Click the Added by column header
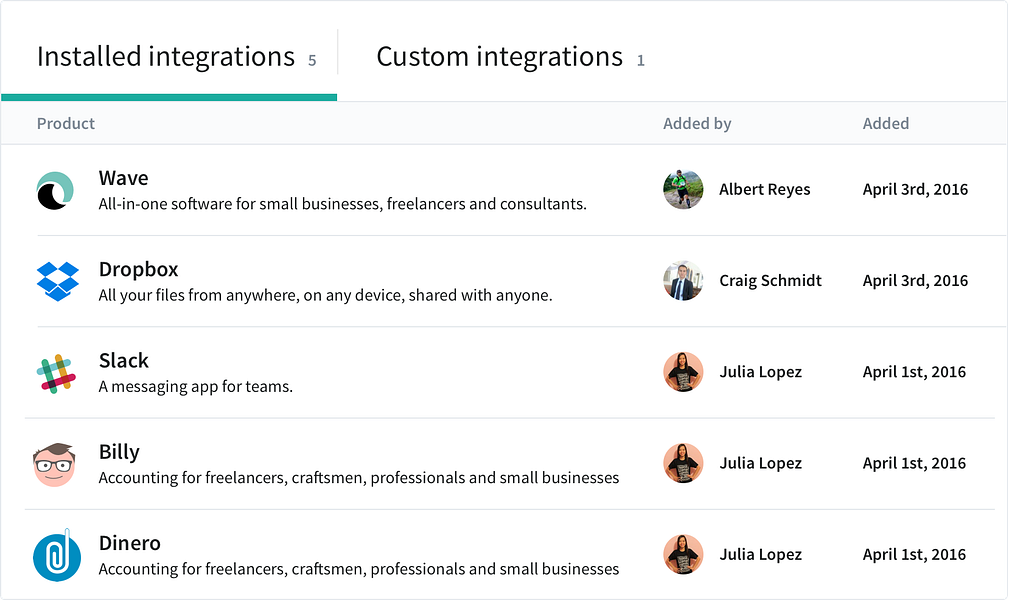1009x600 pixels. click(x=697, y=124)
